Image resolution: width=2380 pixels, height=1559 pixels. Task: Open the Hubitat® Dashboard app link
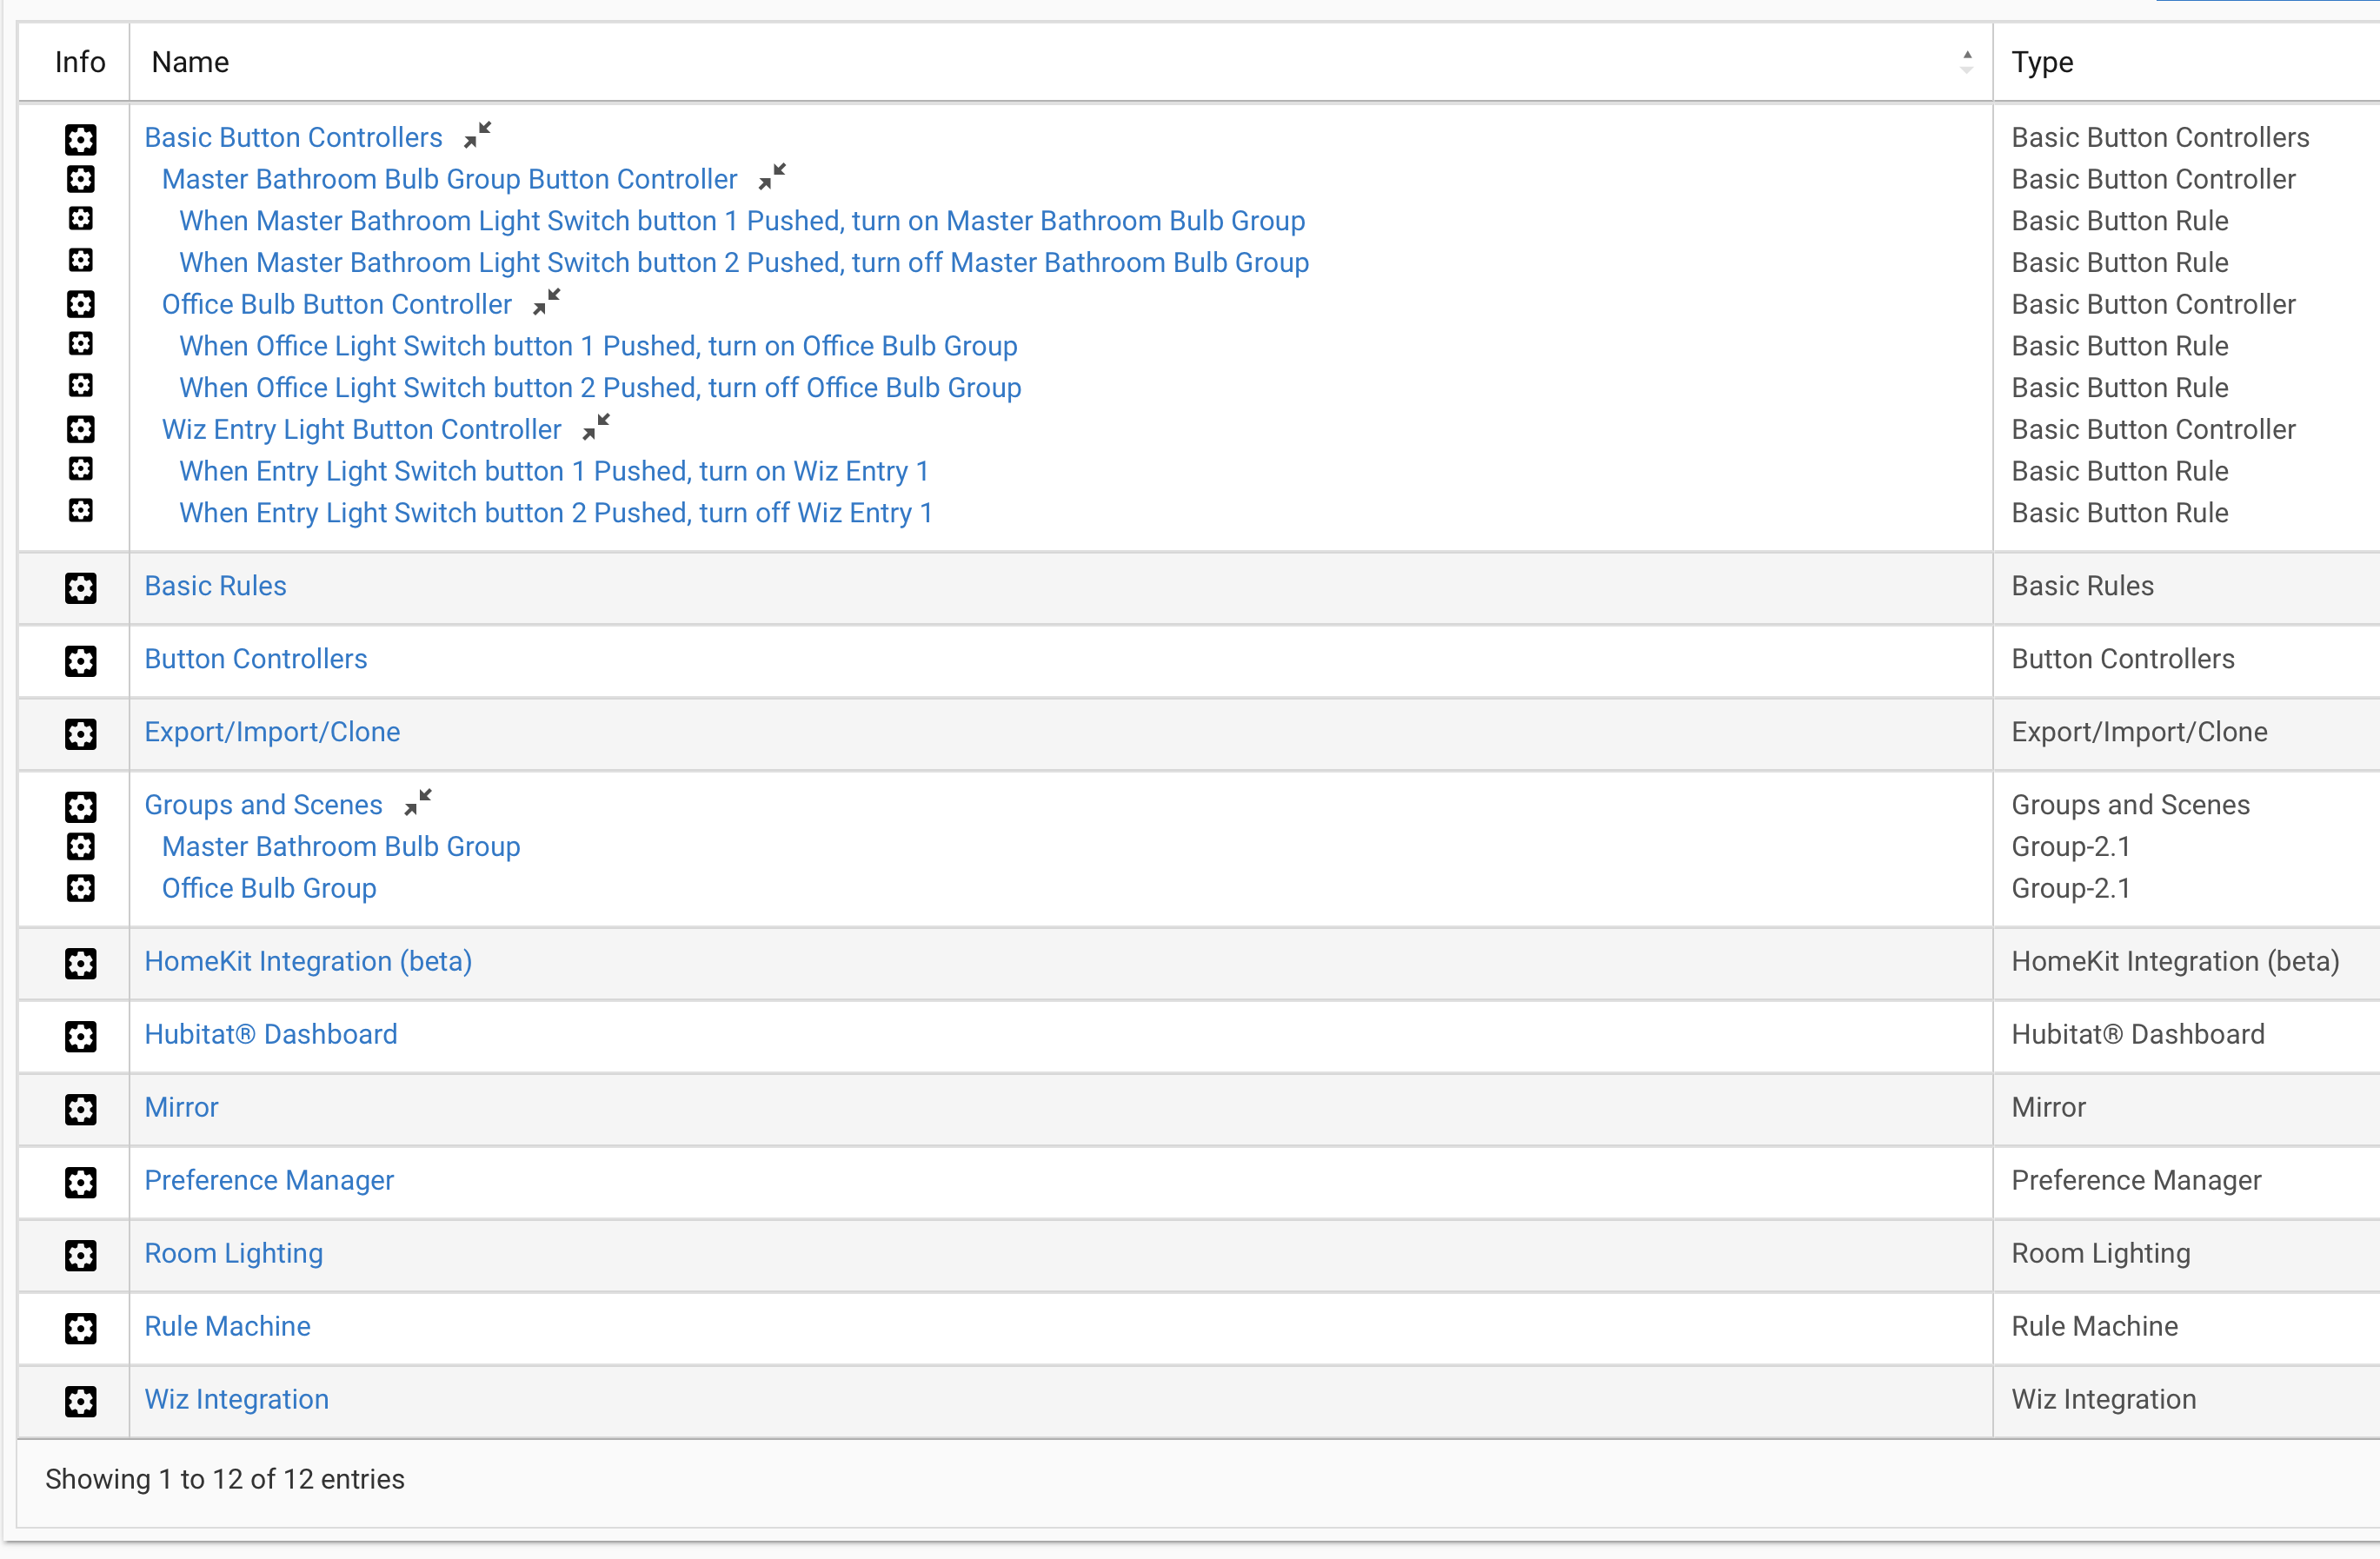pyautogui.click(x=271, y=1034)
